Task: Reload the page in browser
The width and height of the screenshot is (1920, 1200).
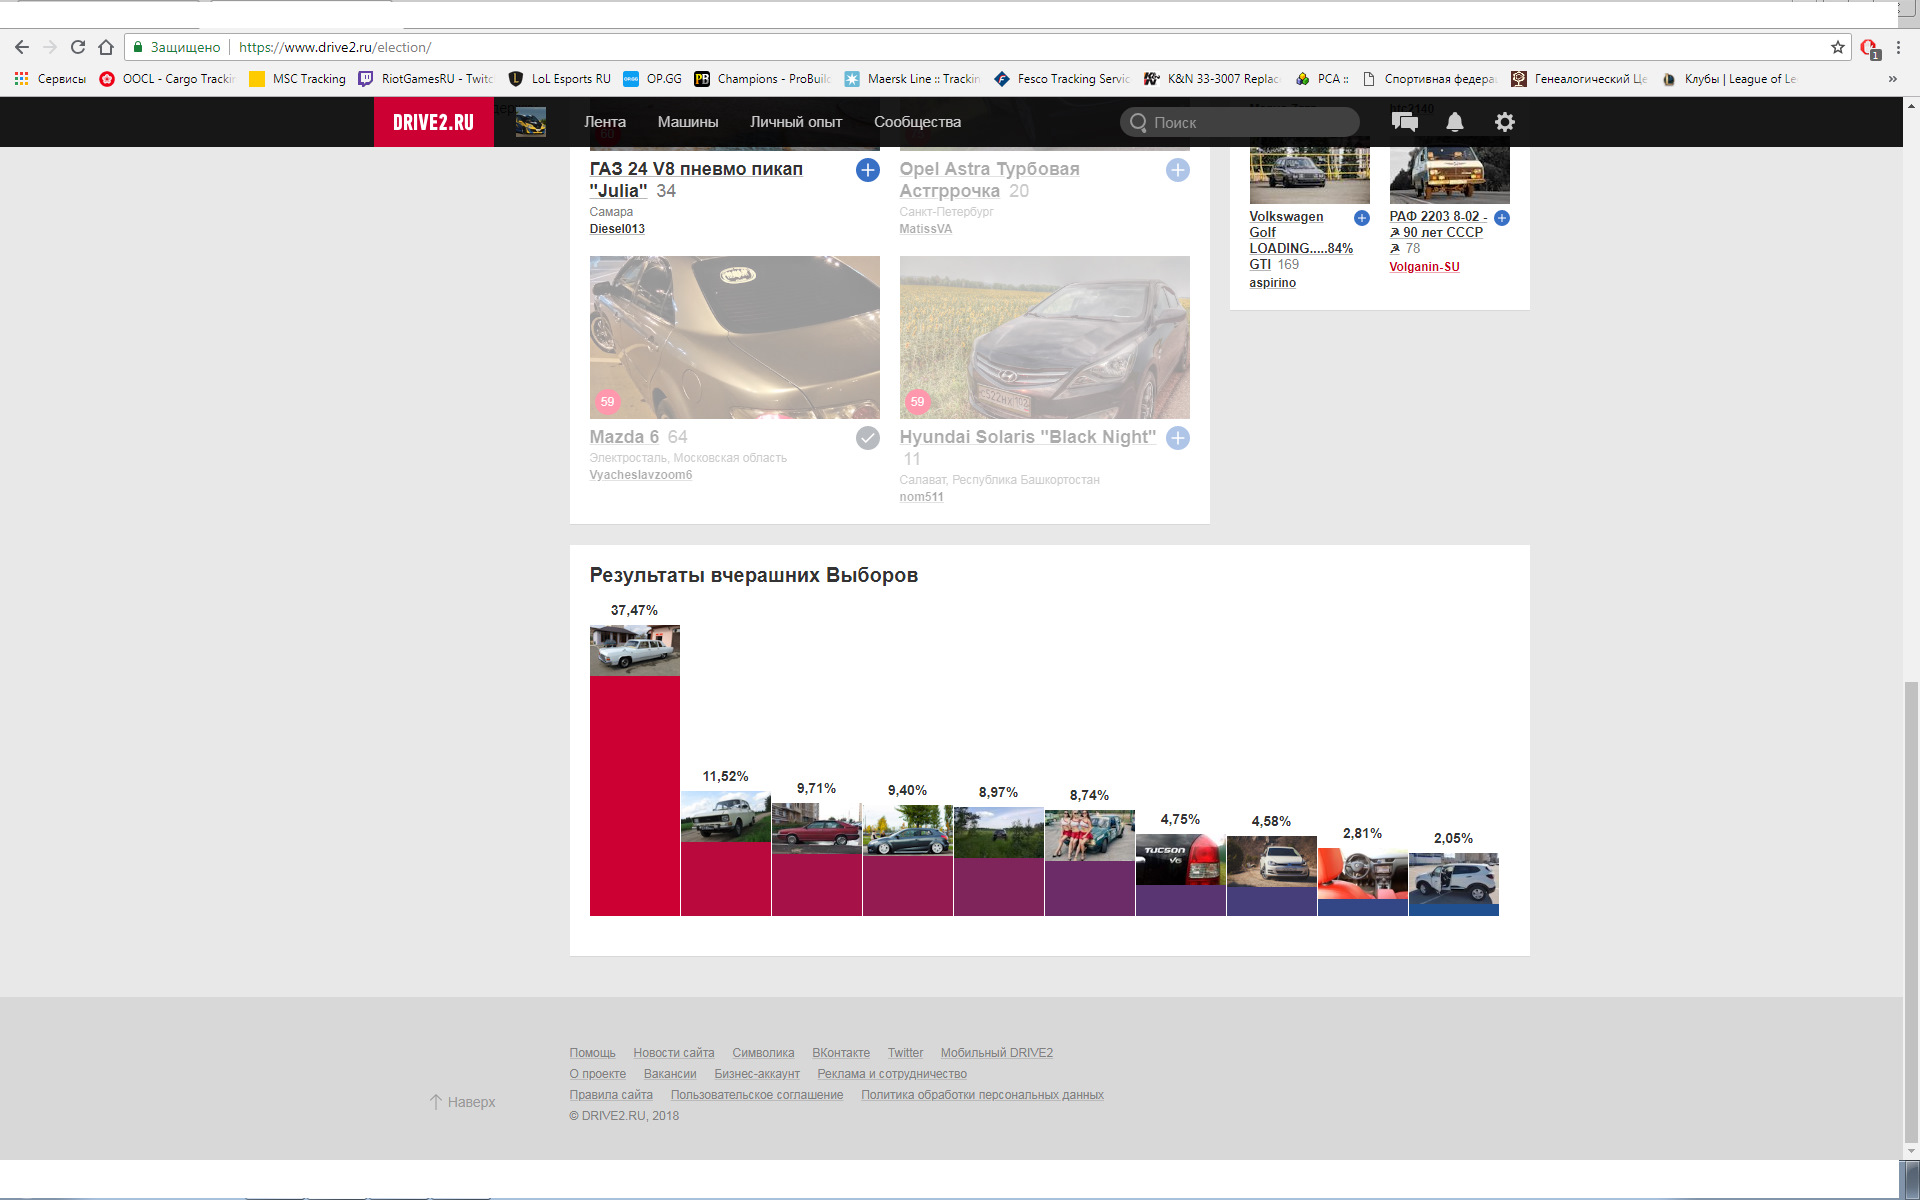Action: pos(78,47)
